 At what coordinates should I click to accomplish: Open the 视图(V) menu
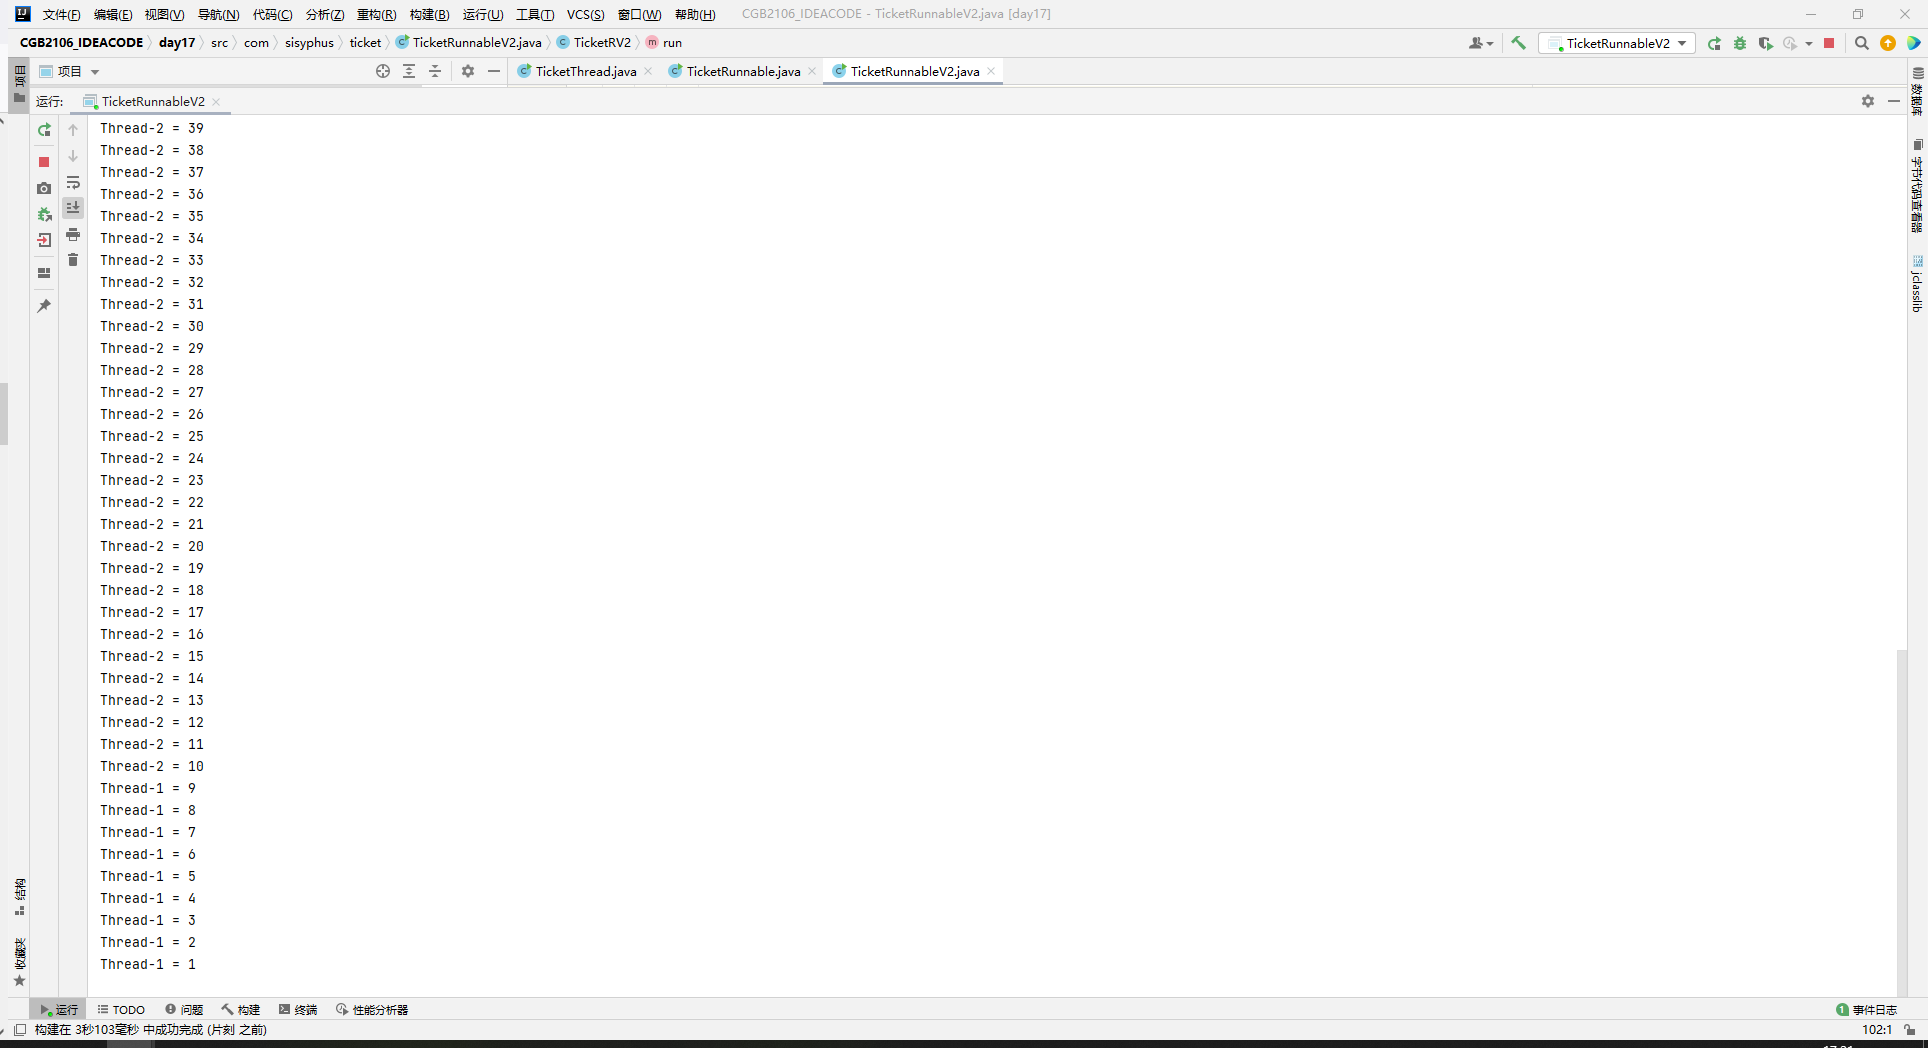(164, 14)
